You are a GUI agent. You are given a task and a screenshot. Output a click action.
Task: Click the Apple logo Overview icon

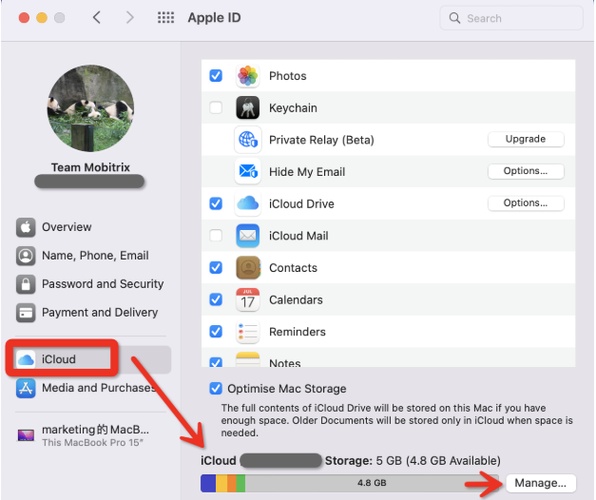click(x=26, y=227)
